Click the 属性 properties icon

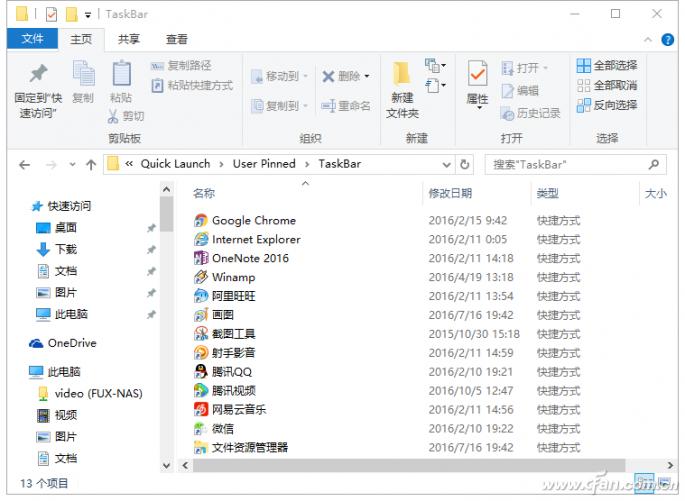click(477, 75)
